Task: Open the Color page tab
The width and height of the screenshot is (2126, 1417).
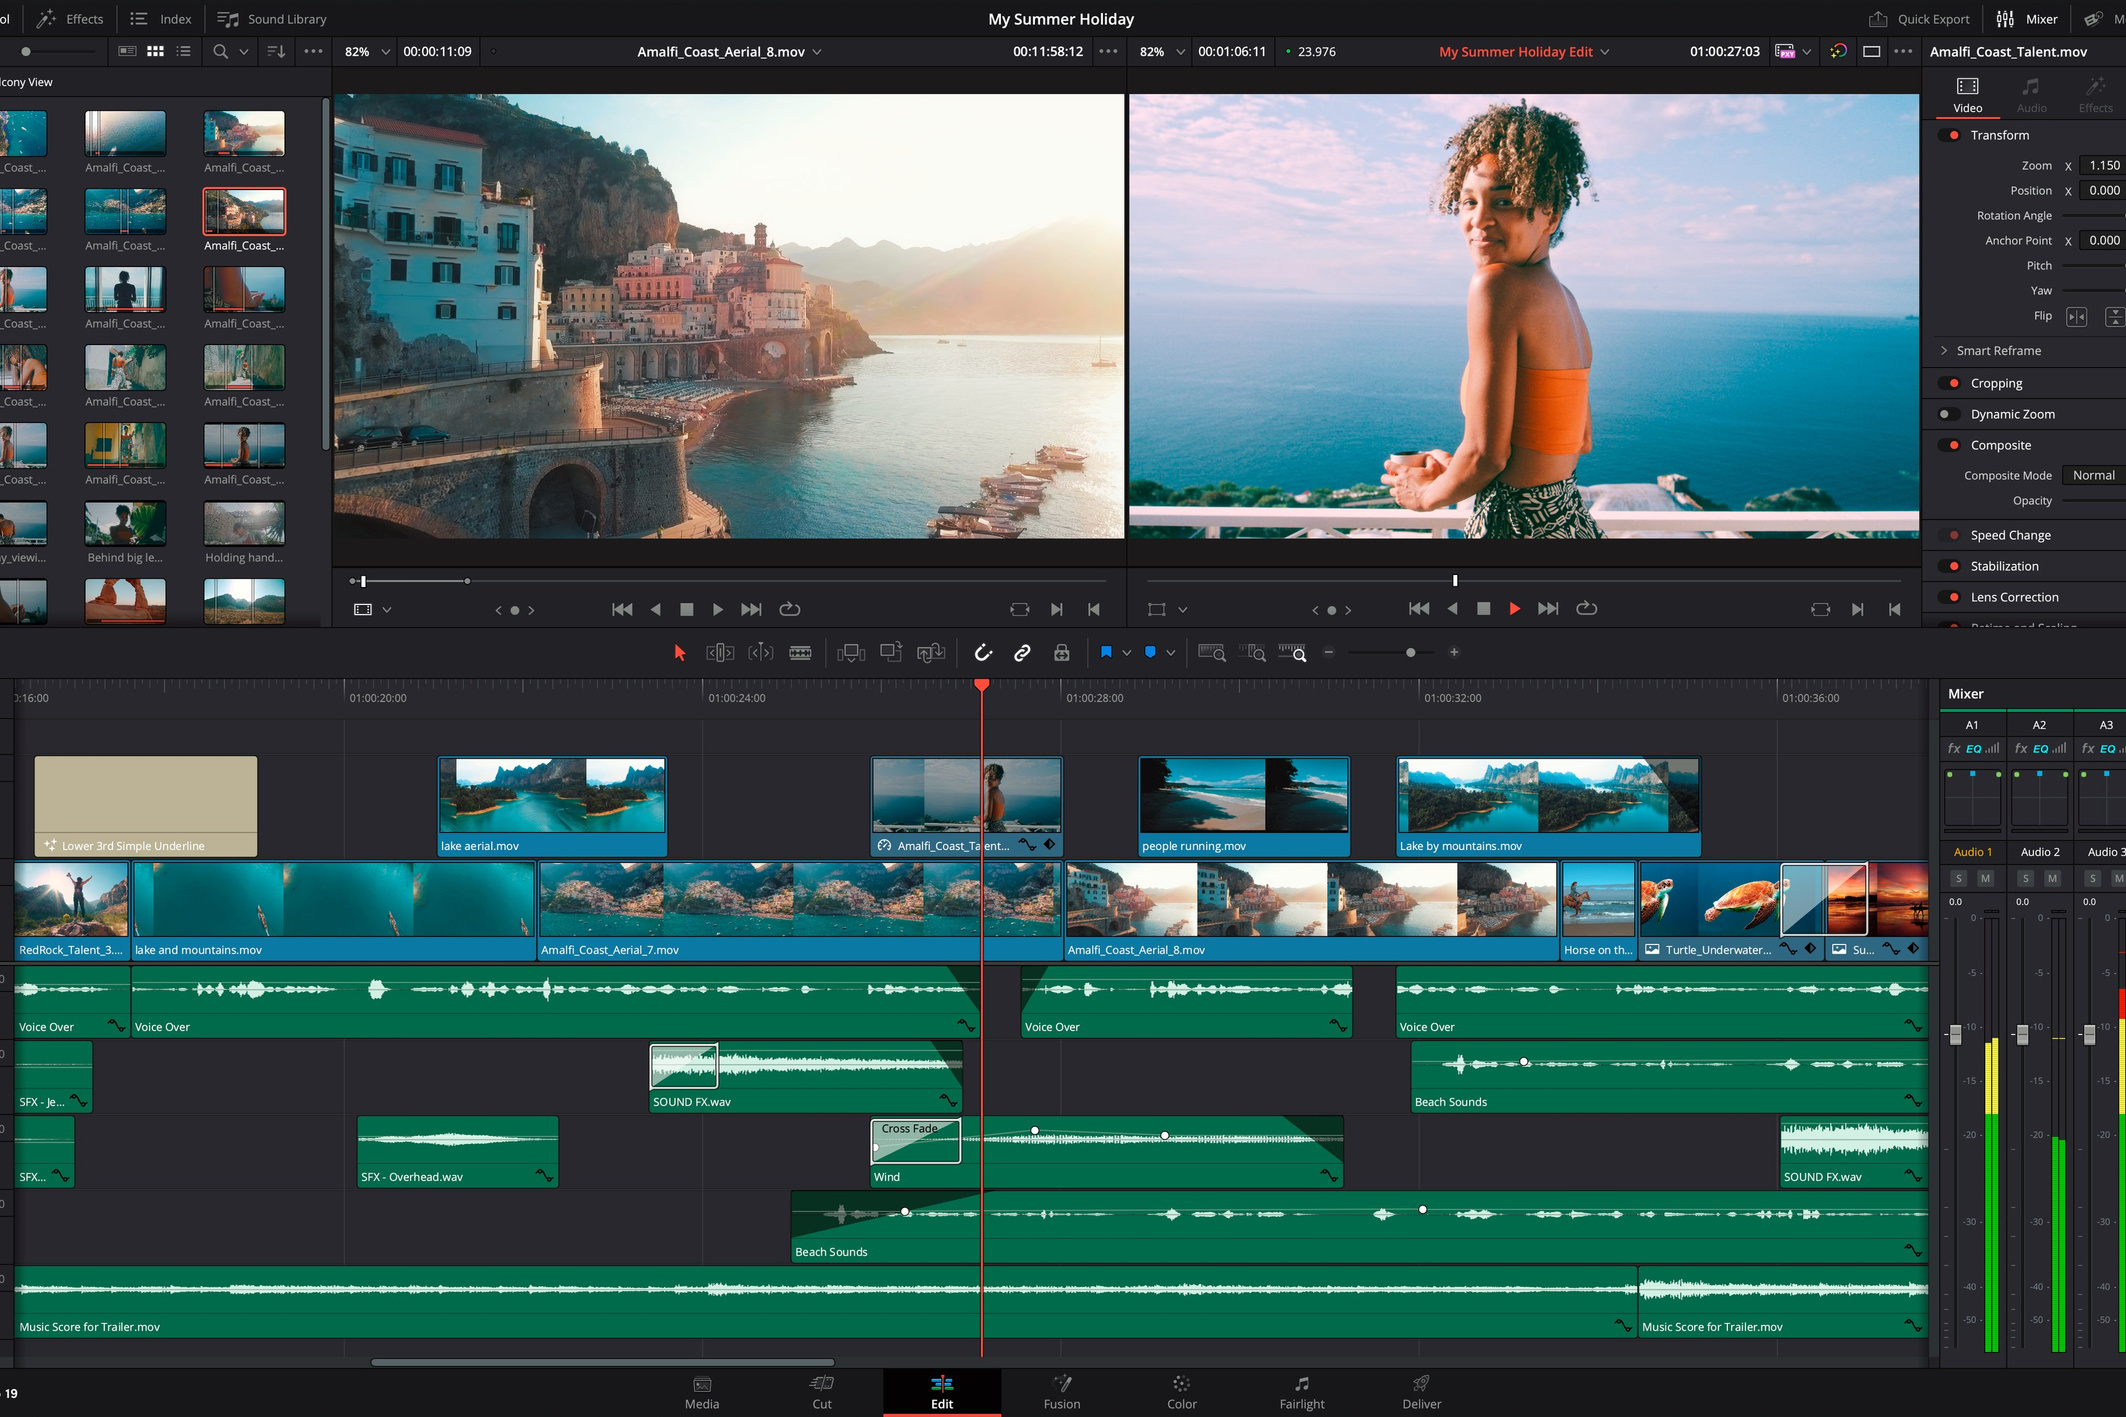Action: pyautogui.click(x=1181, y=1391)
